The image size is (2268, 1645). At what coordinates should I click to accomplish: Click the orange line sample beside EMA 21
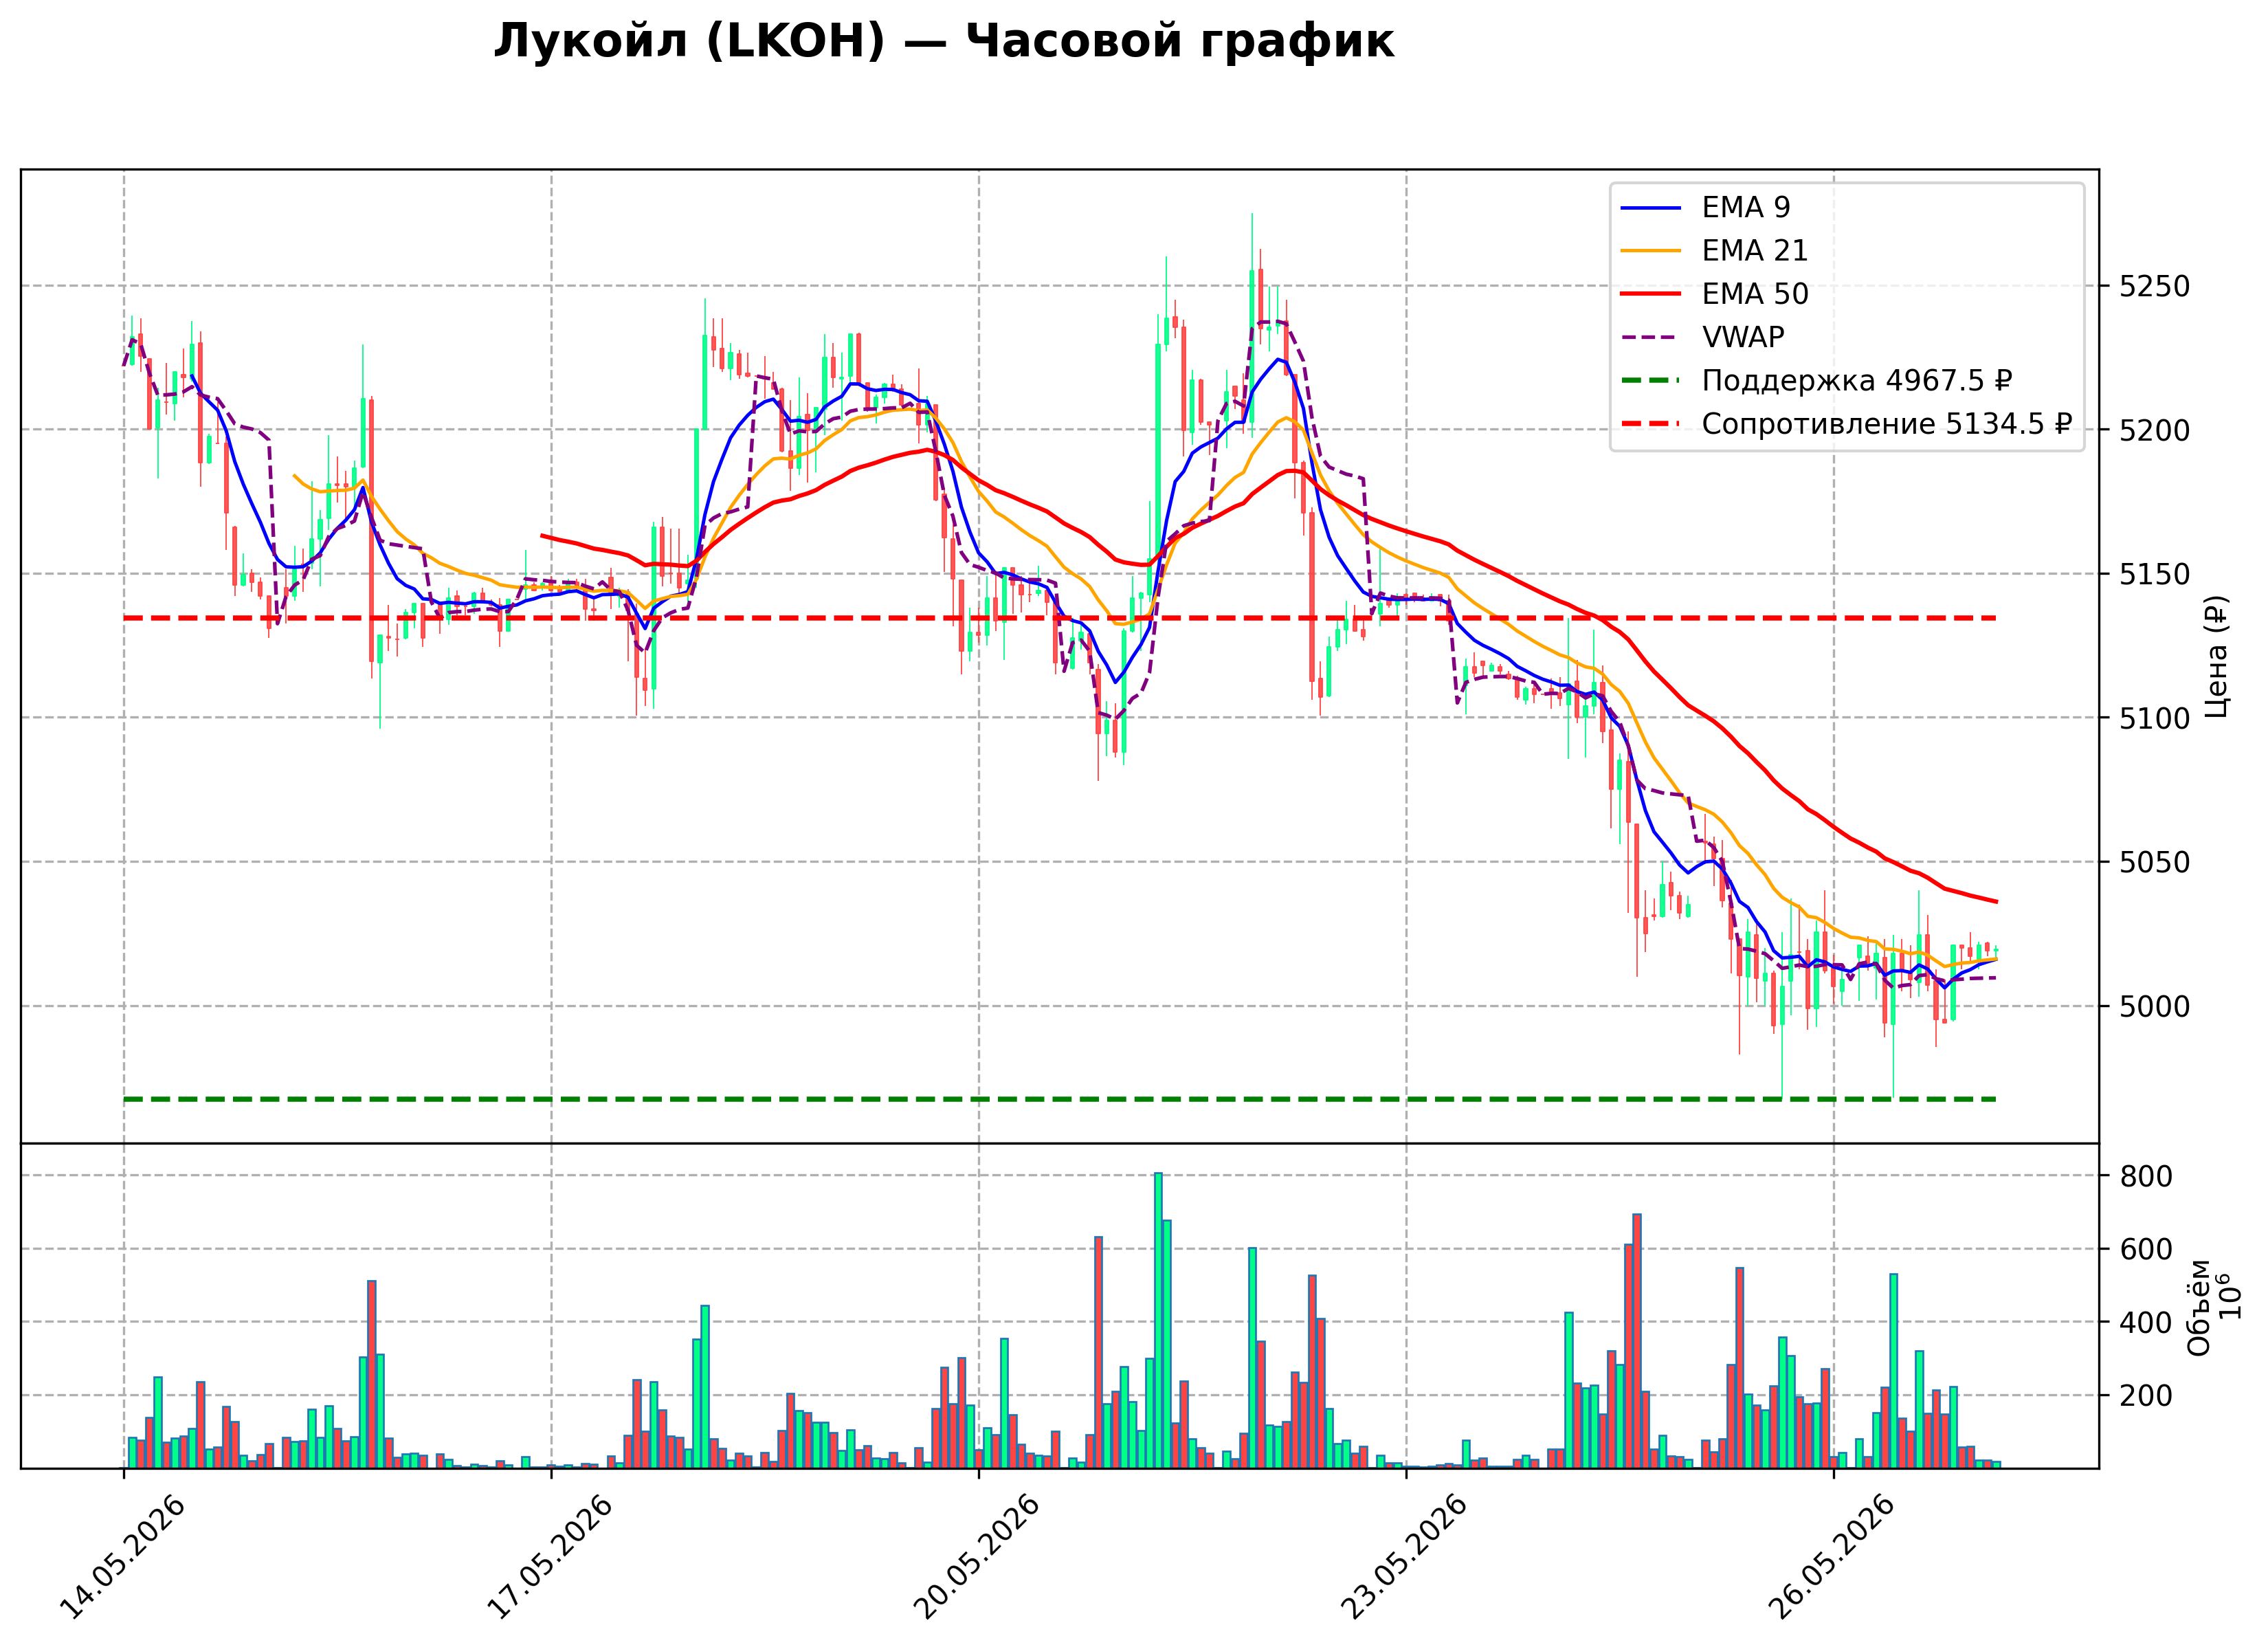(1651, 251)
